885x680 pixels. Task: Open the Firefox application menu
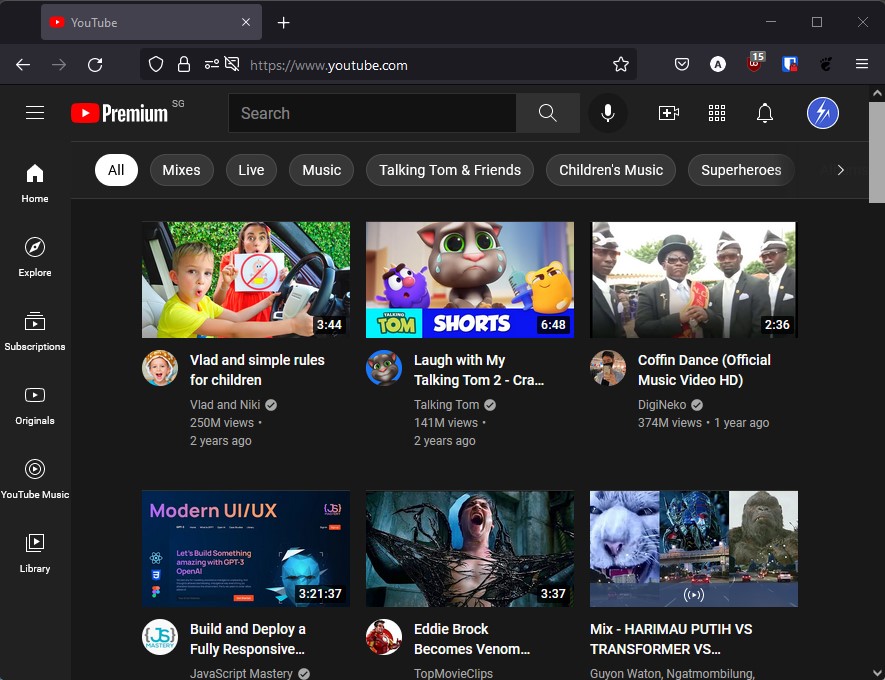pos(862,64)
